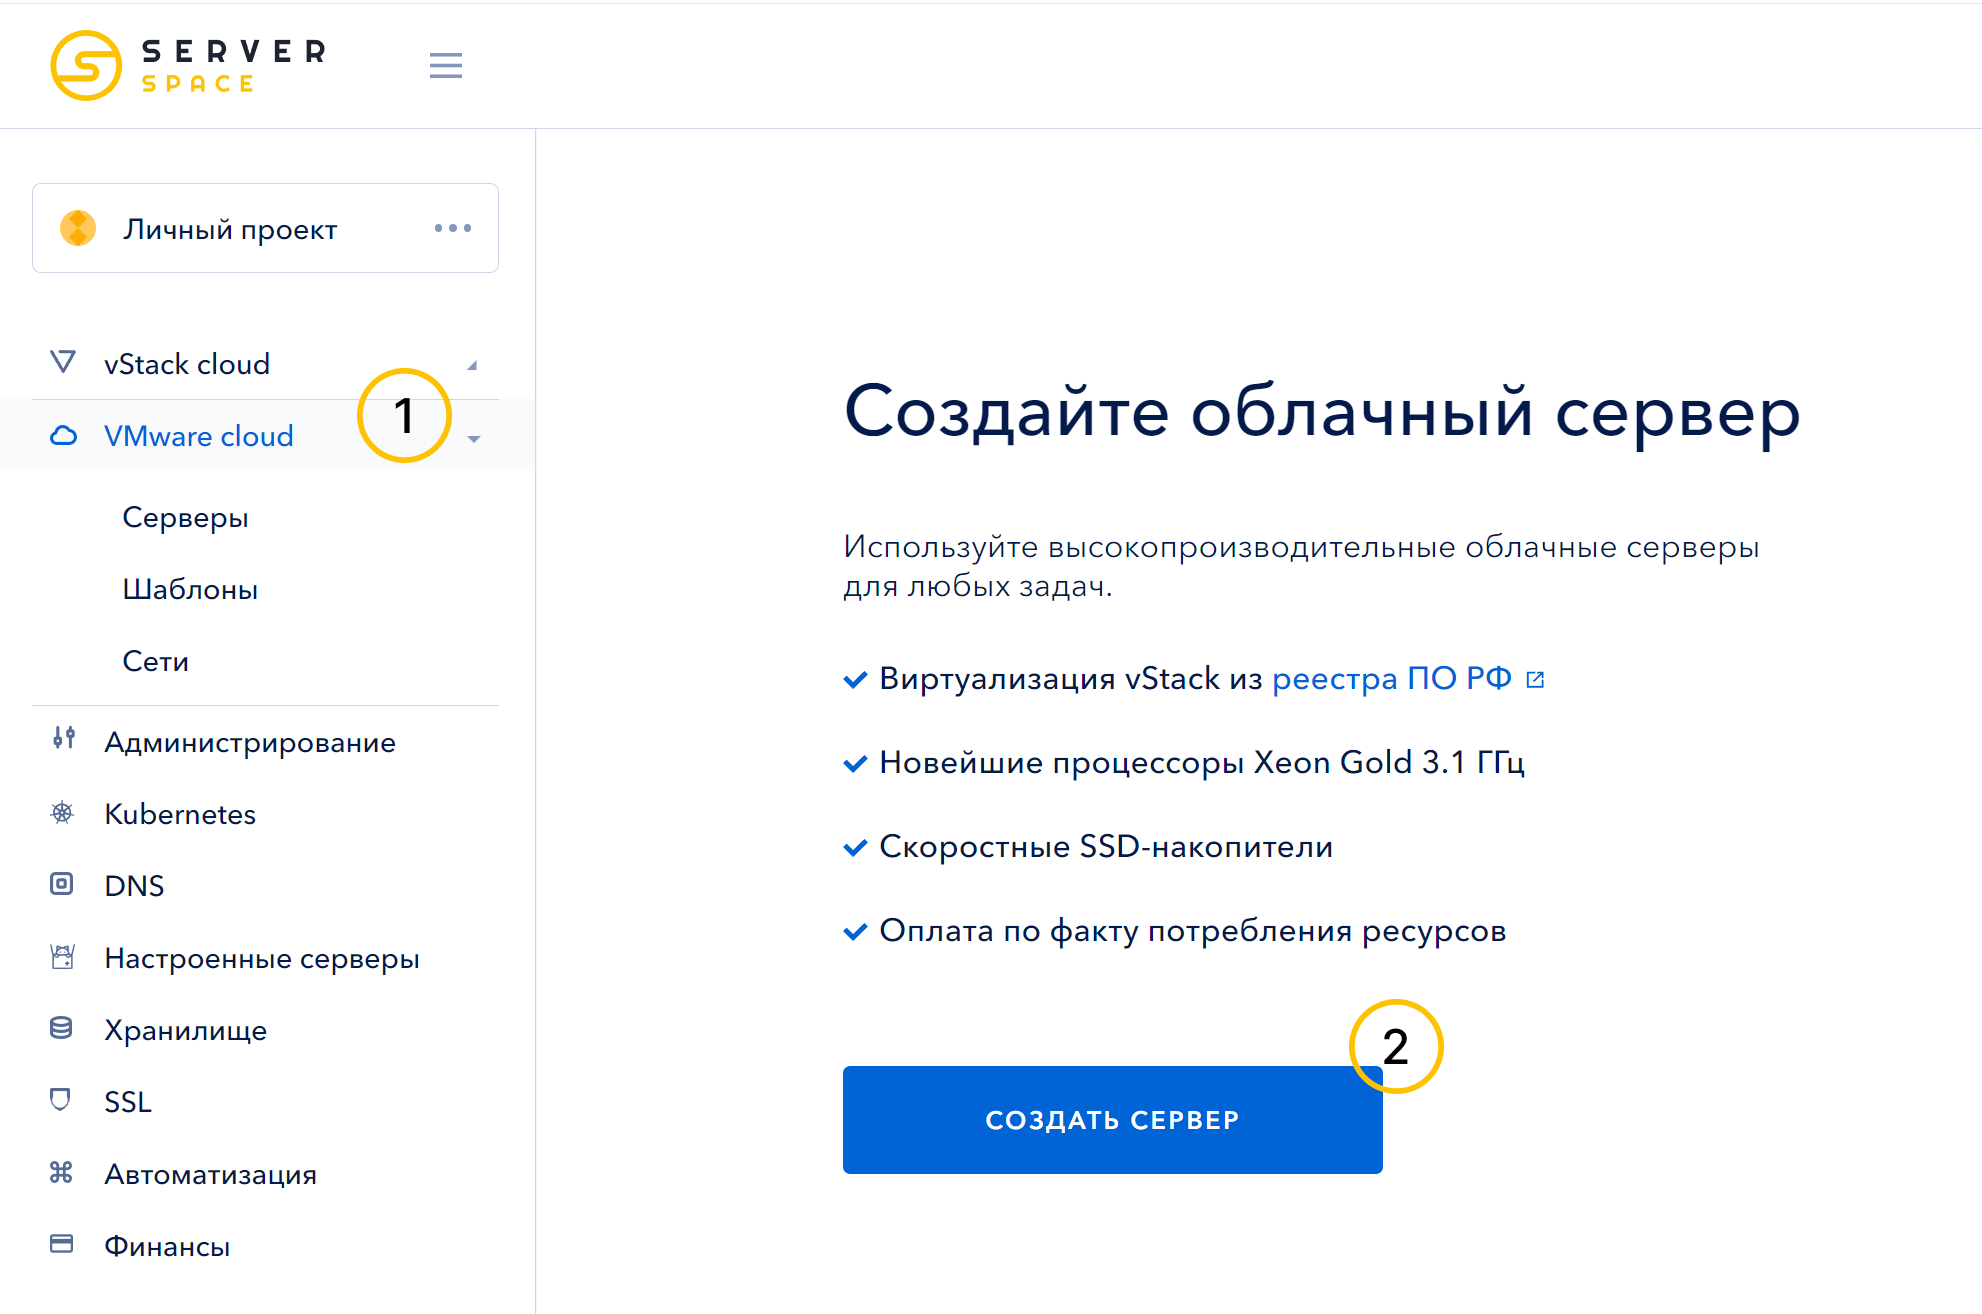Click the description Используйте высокопроизводительные облачные серверы
1982x1314 pixels.
click(x=1301, y=547)
